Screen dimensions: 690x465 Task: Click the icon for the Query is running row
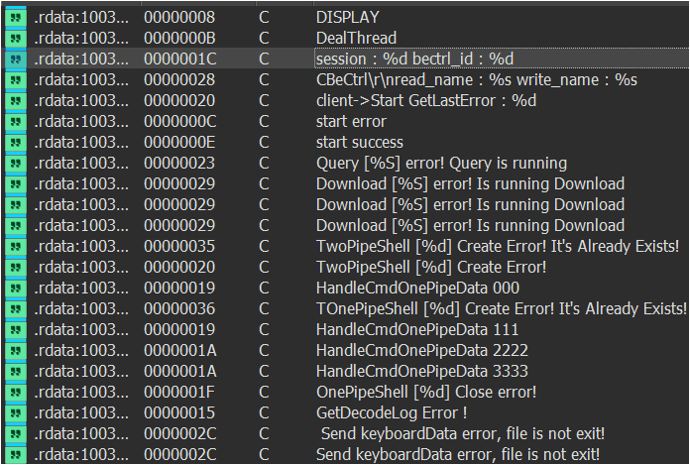point(16,163)
